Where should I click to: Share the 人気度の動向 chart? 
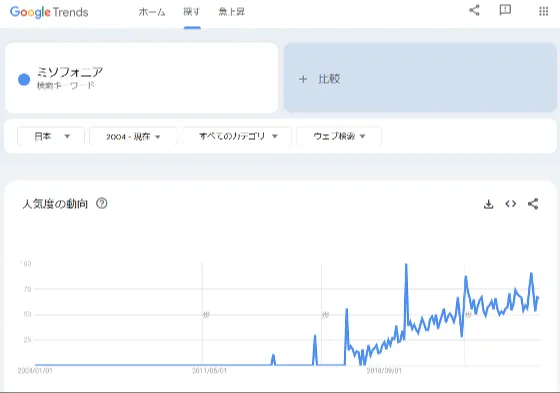tap(533, 204)
